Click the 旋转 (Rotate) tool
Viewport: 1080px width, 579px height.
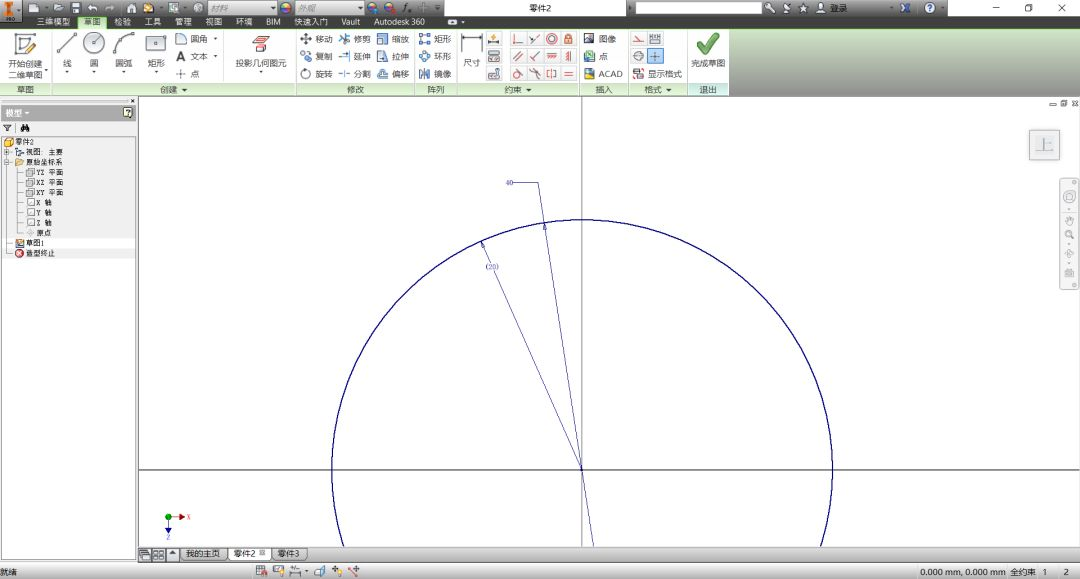(x=316, y=74)
